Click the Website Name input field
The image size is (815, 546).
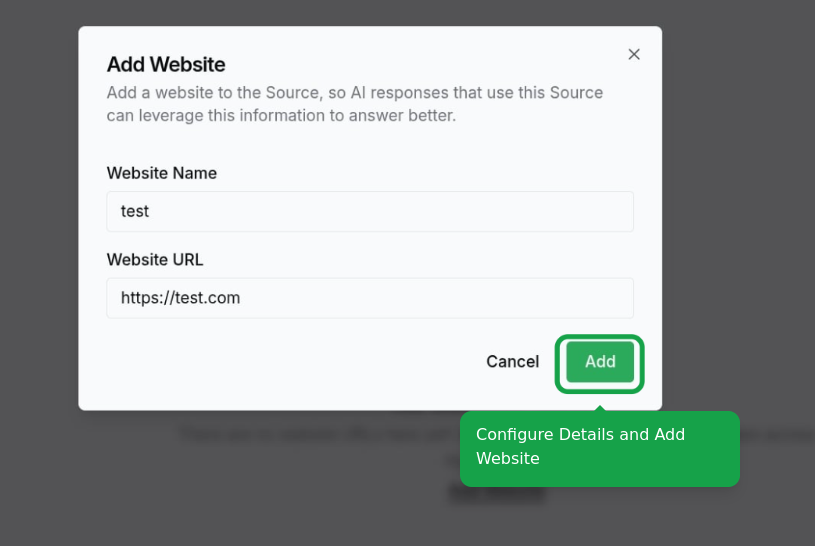[x=370, y=212]
